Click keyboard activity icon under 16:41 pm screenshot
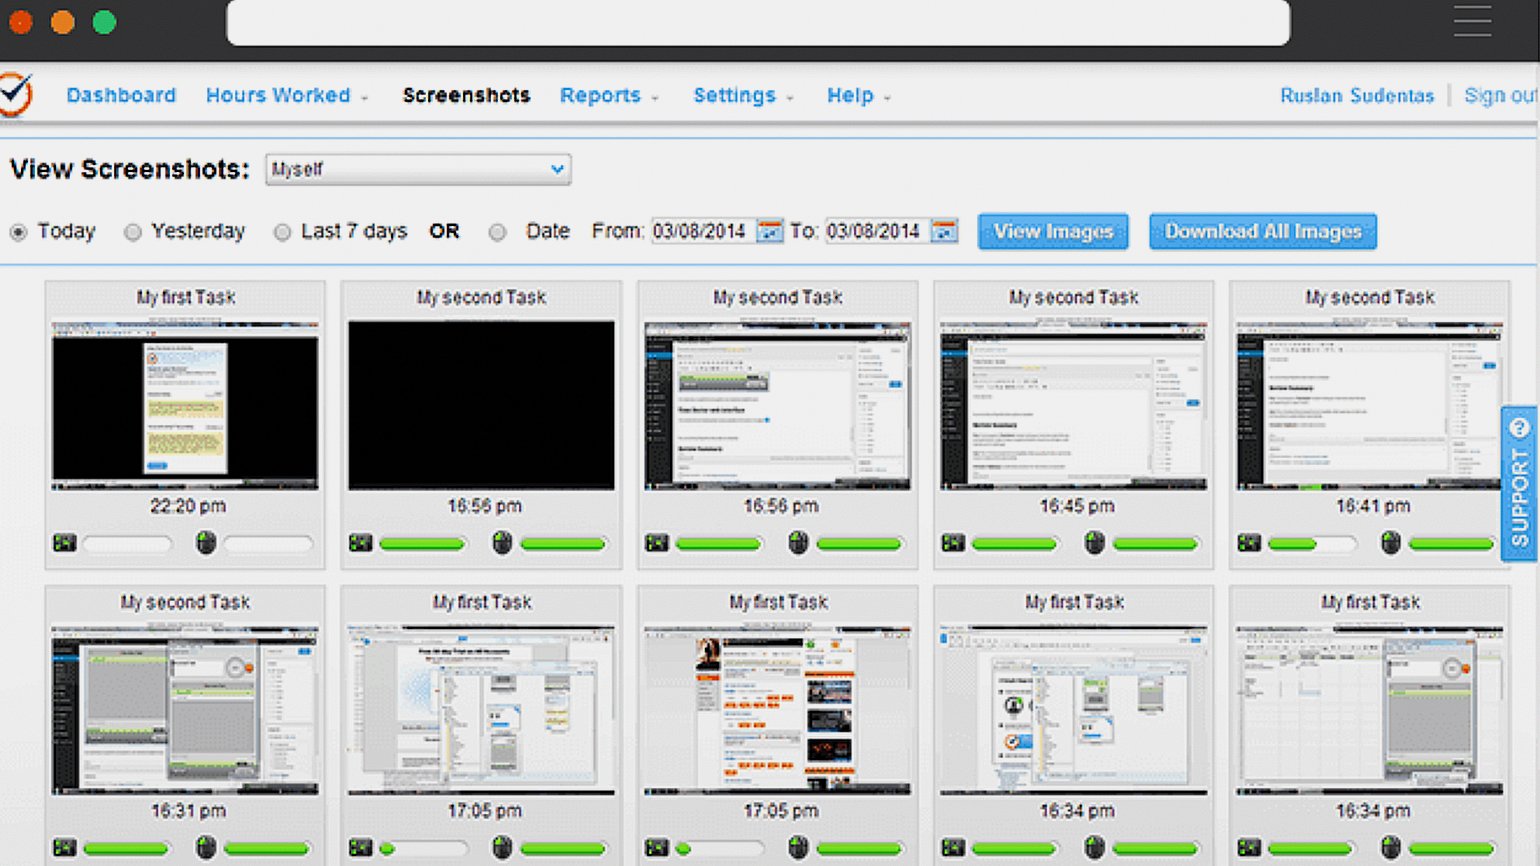Viewport: 1540px width, 866px height. tap(1249, 543)
